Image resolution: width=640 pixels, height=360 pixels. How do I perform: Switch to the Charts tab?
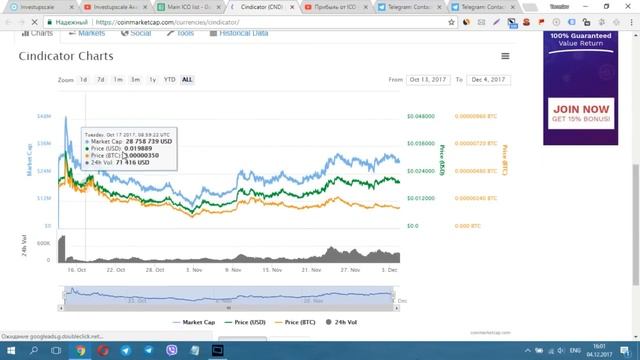(x=38, y=33)
